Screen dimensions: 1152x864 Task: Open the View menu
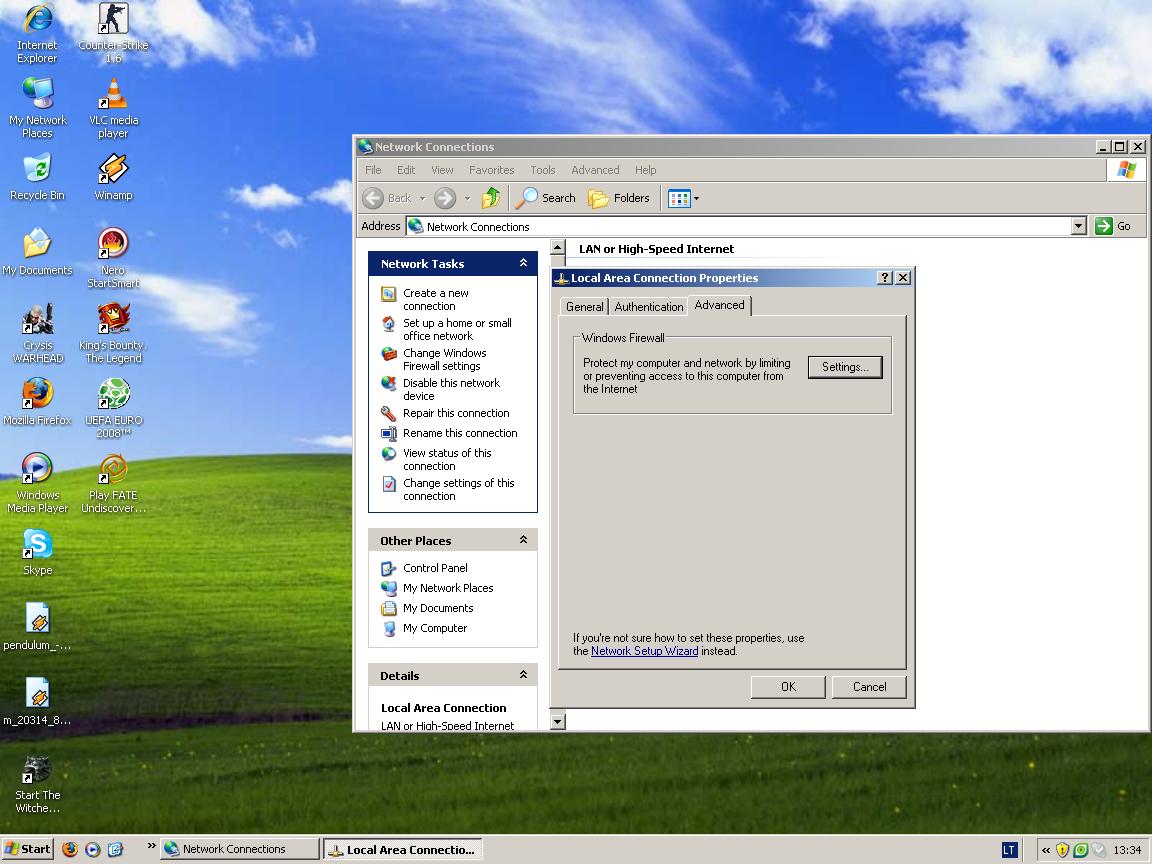pyautogui.click(x=442, y=170)
